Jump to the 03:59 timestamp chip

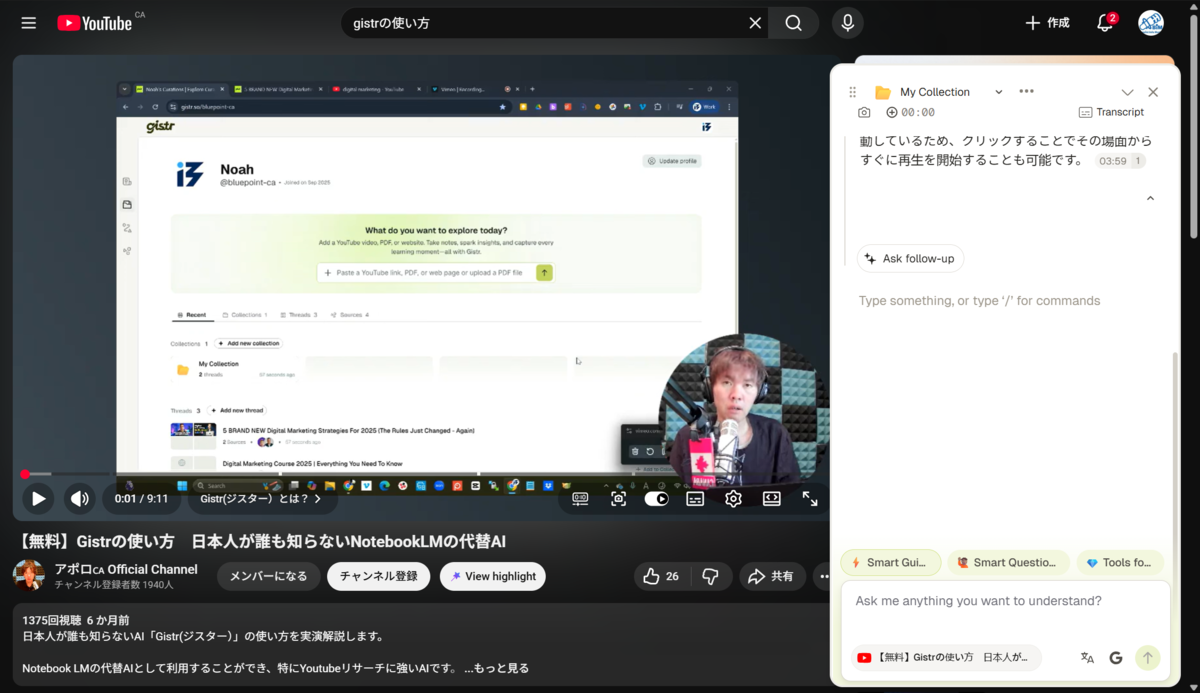[x=1120, y=161]
